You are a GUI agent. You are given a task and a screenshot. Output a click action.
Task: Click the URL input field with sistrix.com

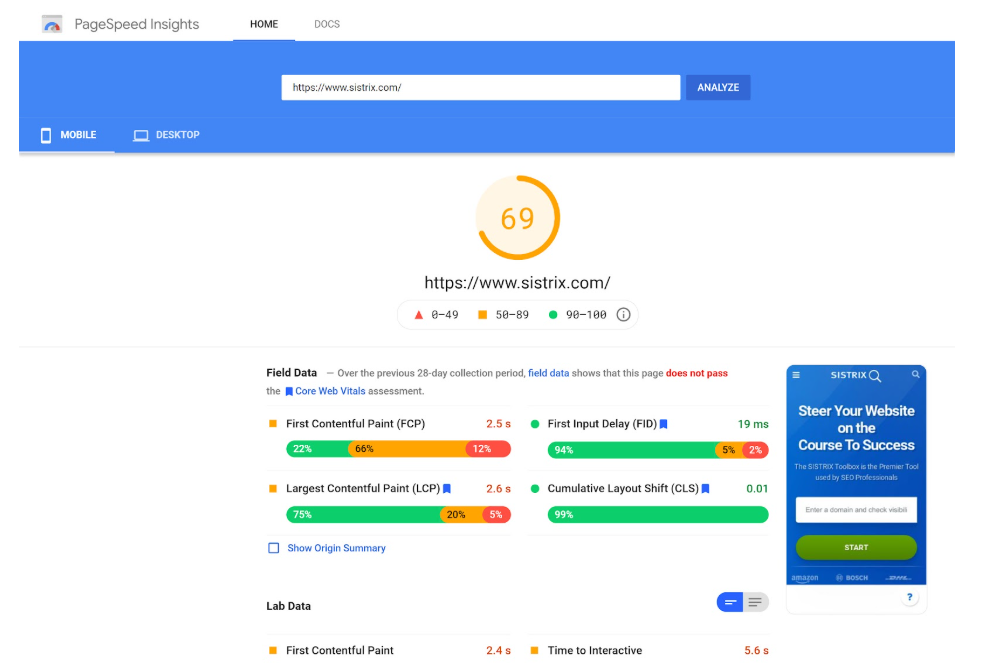[x=480, y=87]
